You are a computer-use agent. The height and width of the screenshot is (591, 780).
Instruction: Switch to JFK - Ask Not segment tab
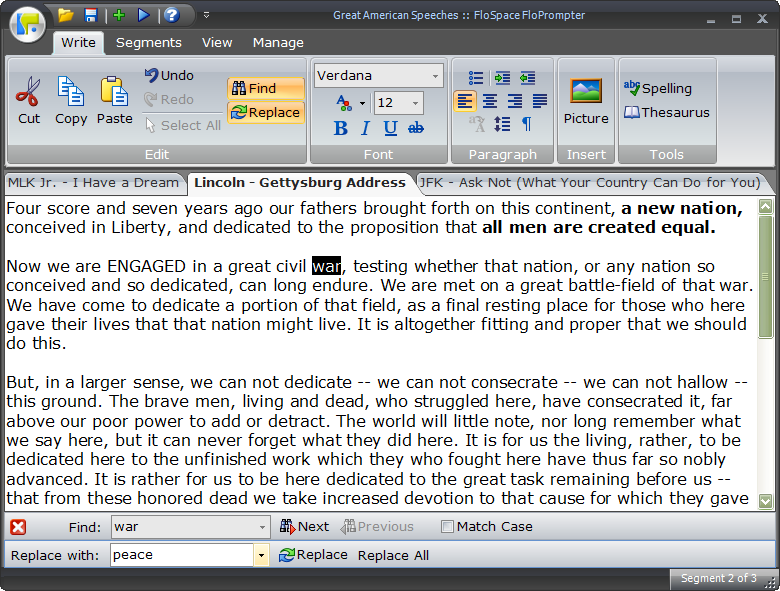pyautogui.click(x=590, y=183)
